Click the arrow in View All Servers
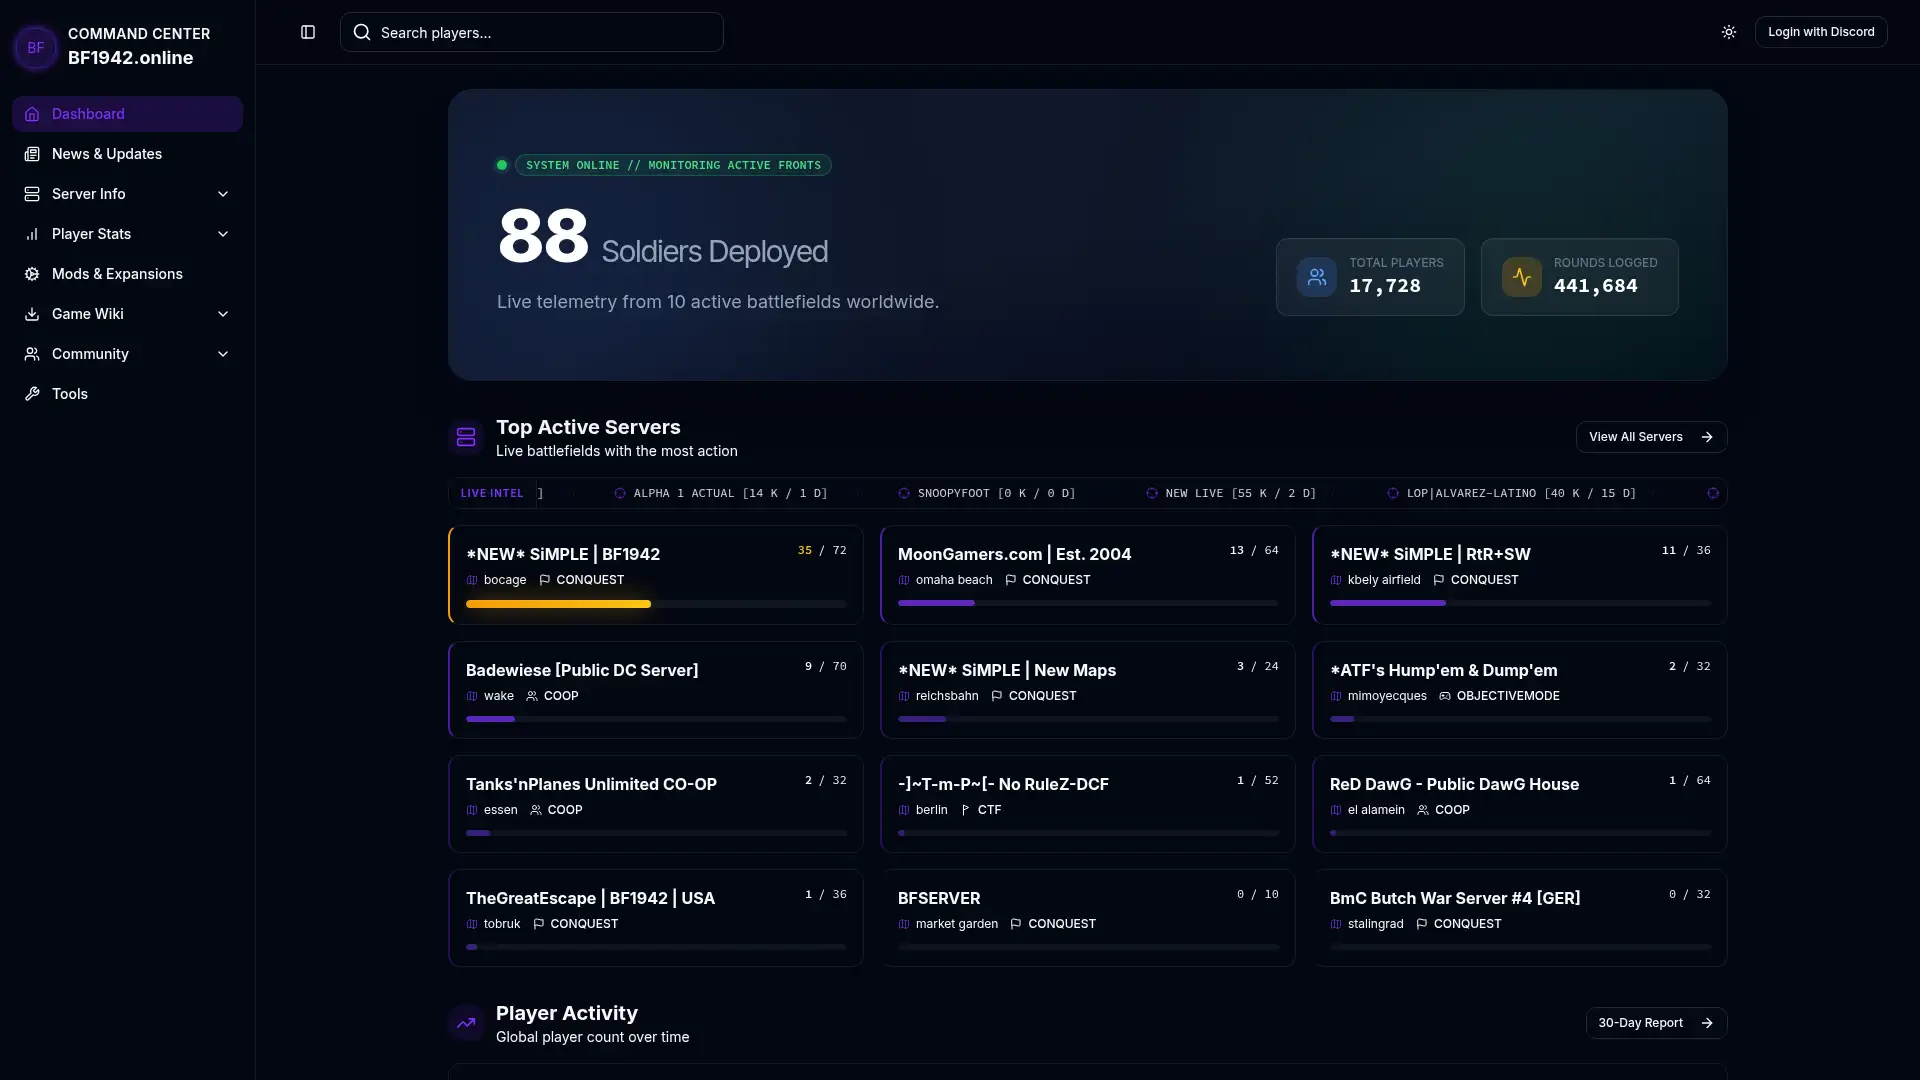 1707,437
